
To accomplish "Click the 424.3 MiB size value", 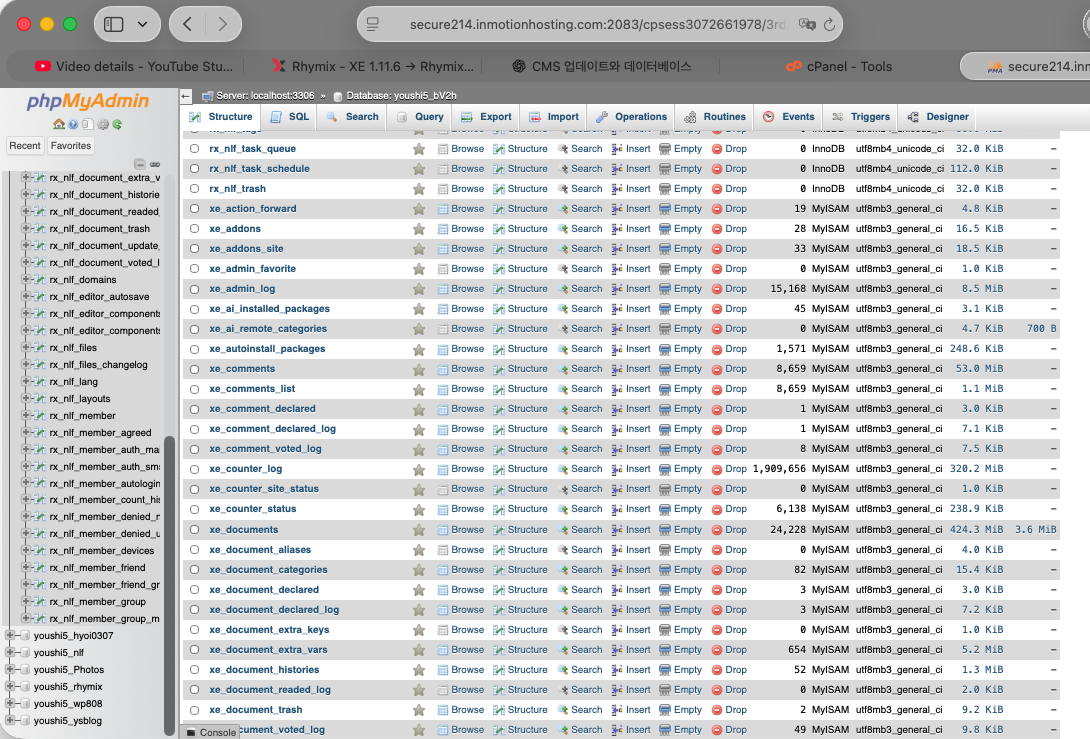I will coord(976,530).
